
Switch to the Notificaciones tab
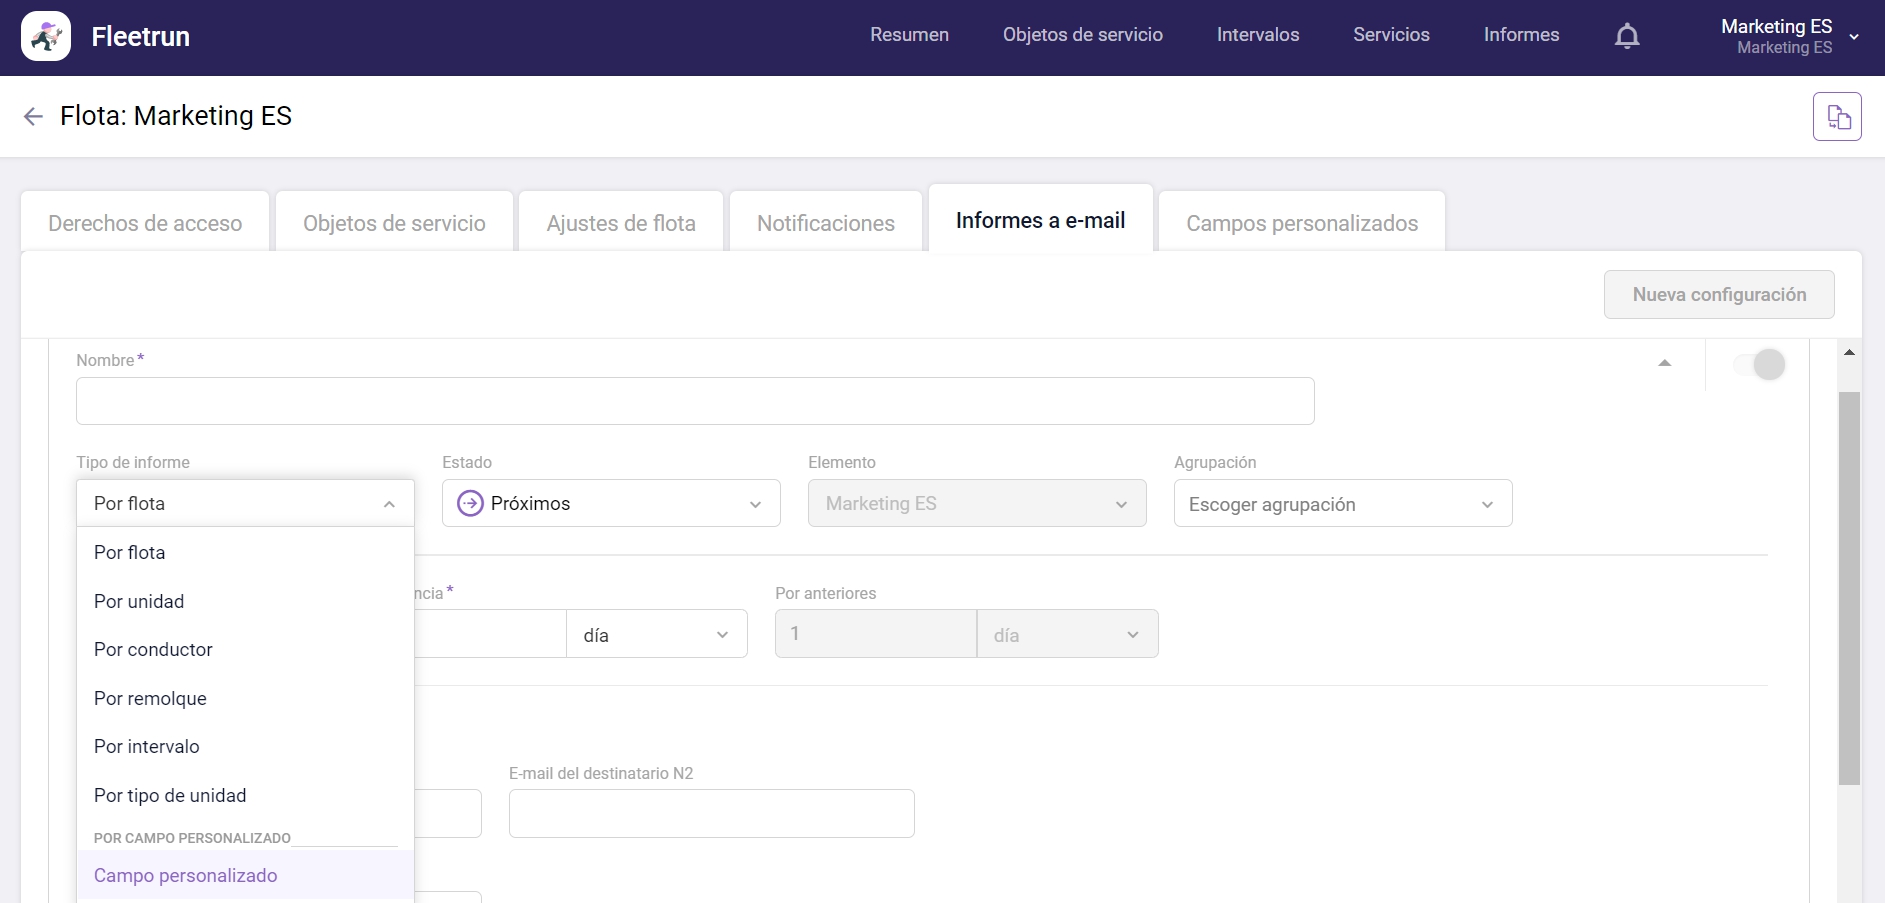pos(825,222)
